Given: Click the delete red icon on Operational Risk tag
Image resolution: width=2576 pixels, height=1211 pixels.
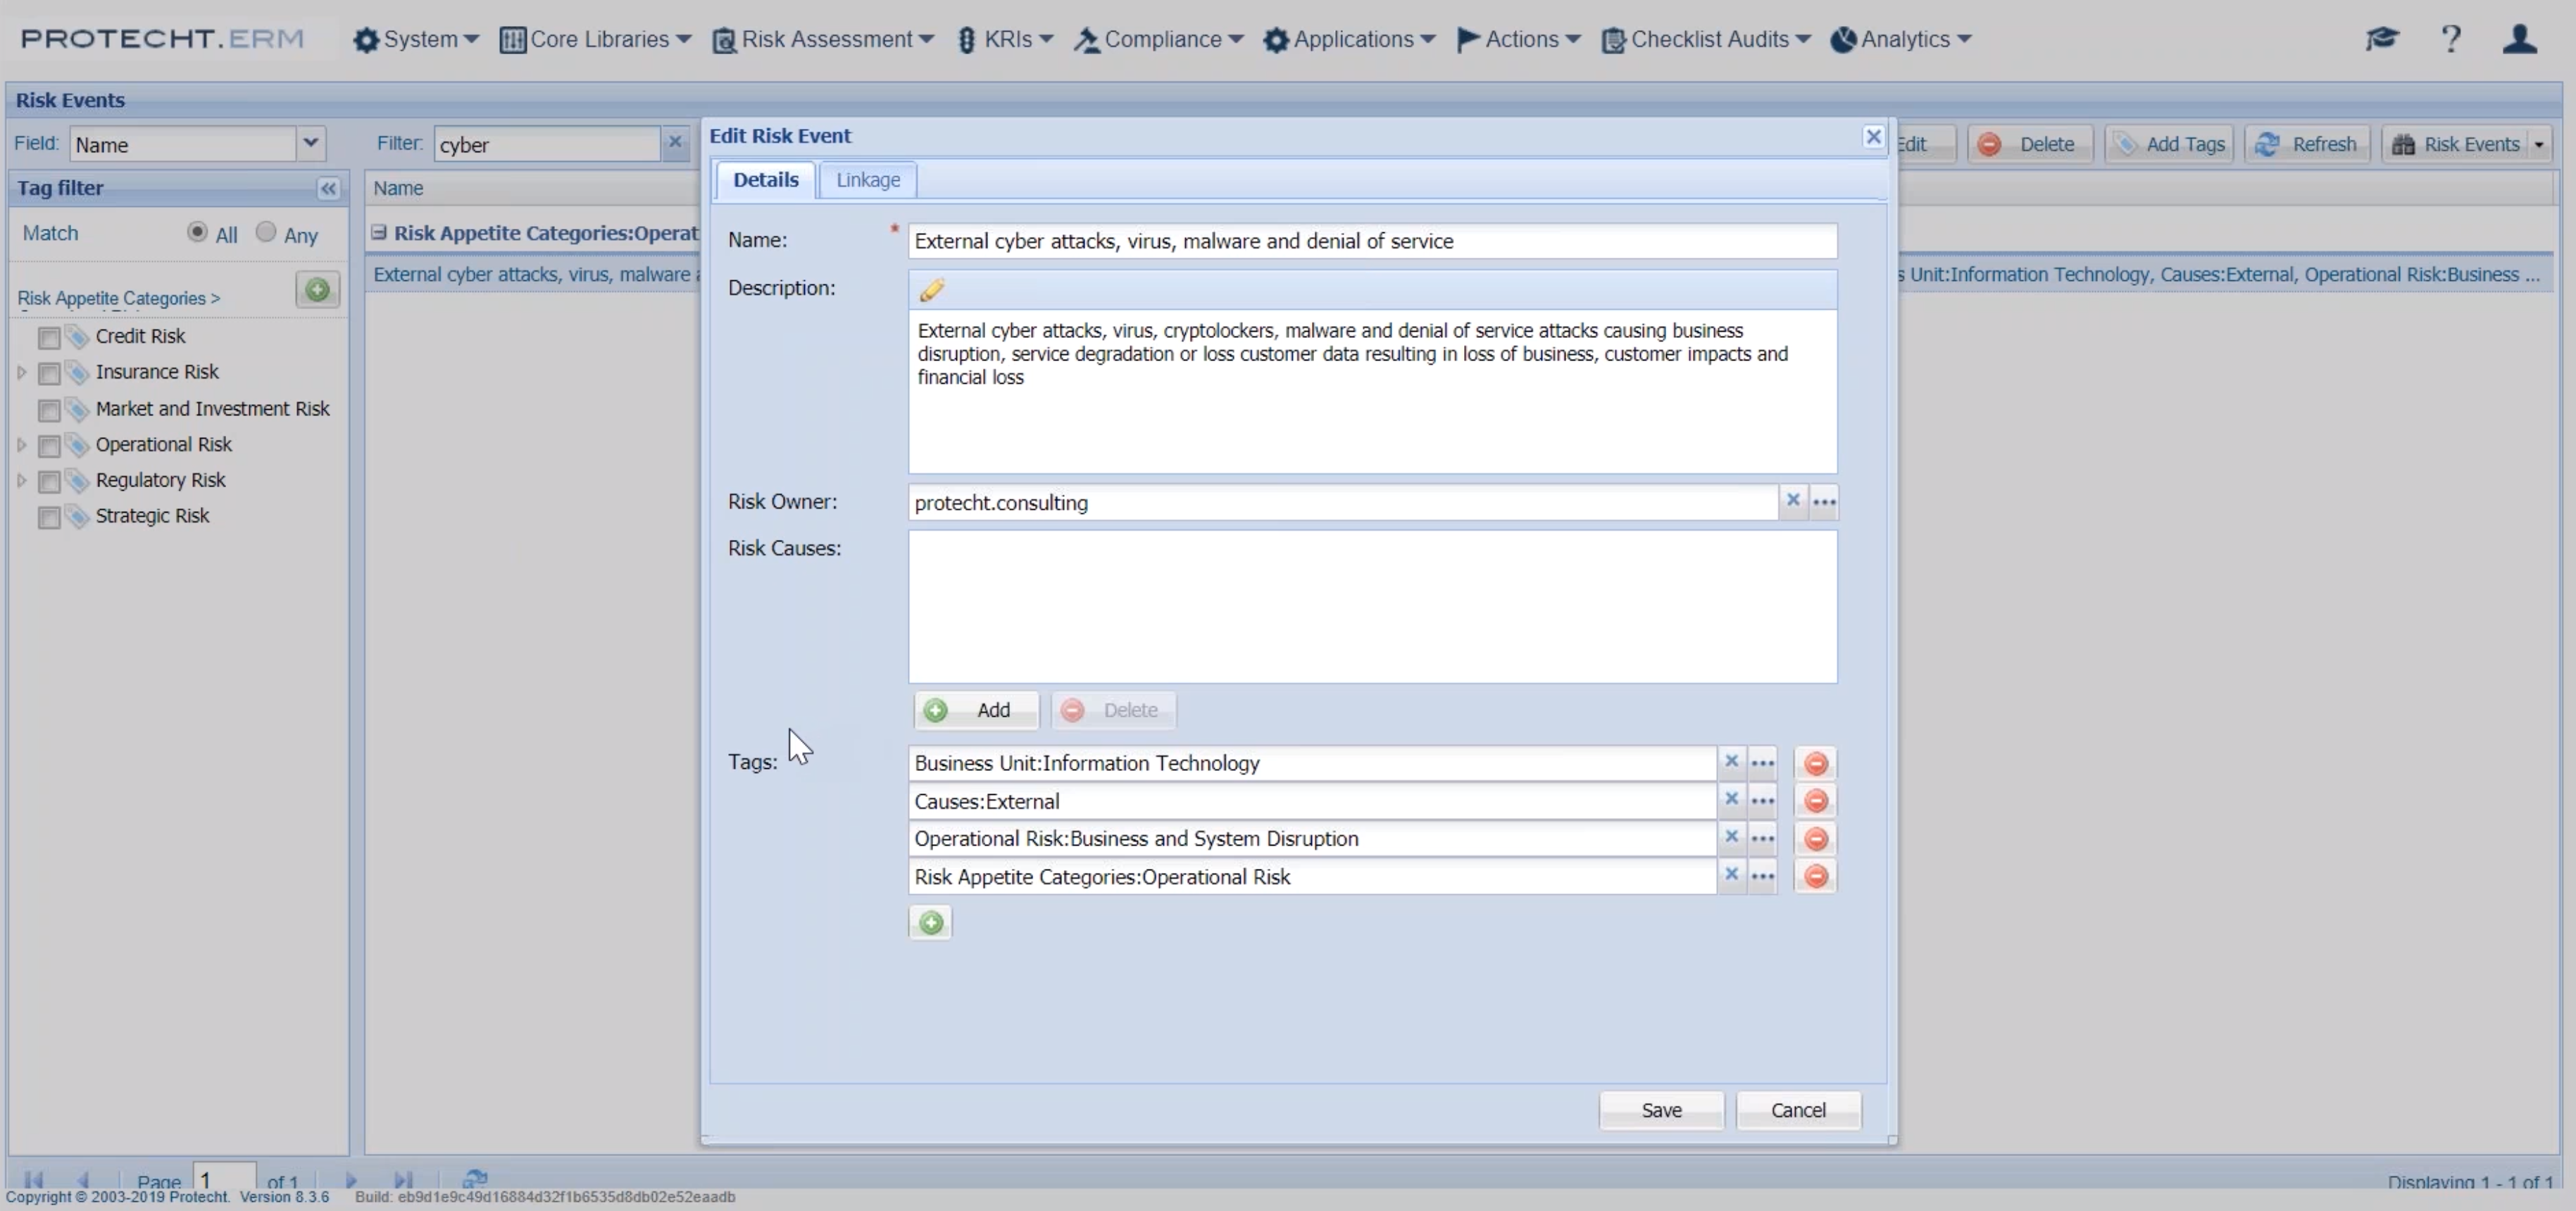Looking at the screenshot, I should [1815, 838].
